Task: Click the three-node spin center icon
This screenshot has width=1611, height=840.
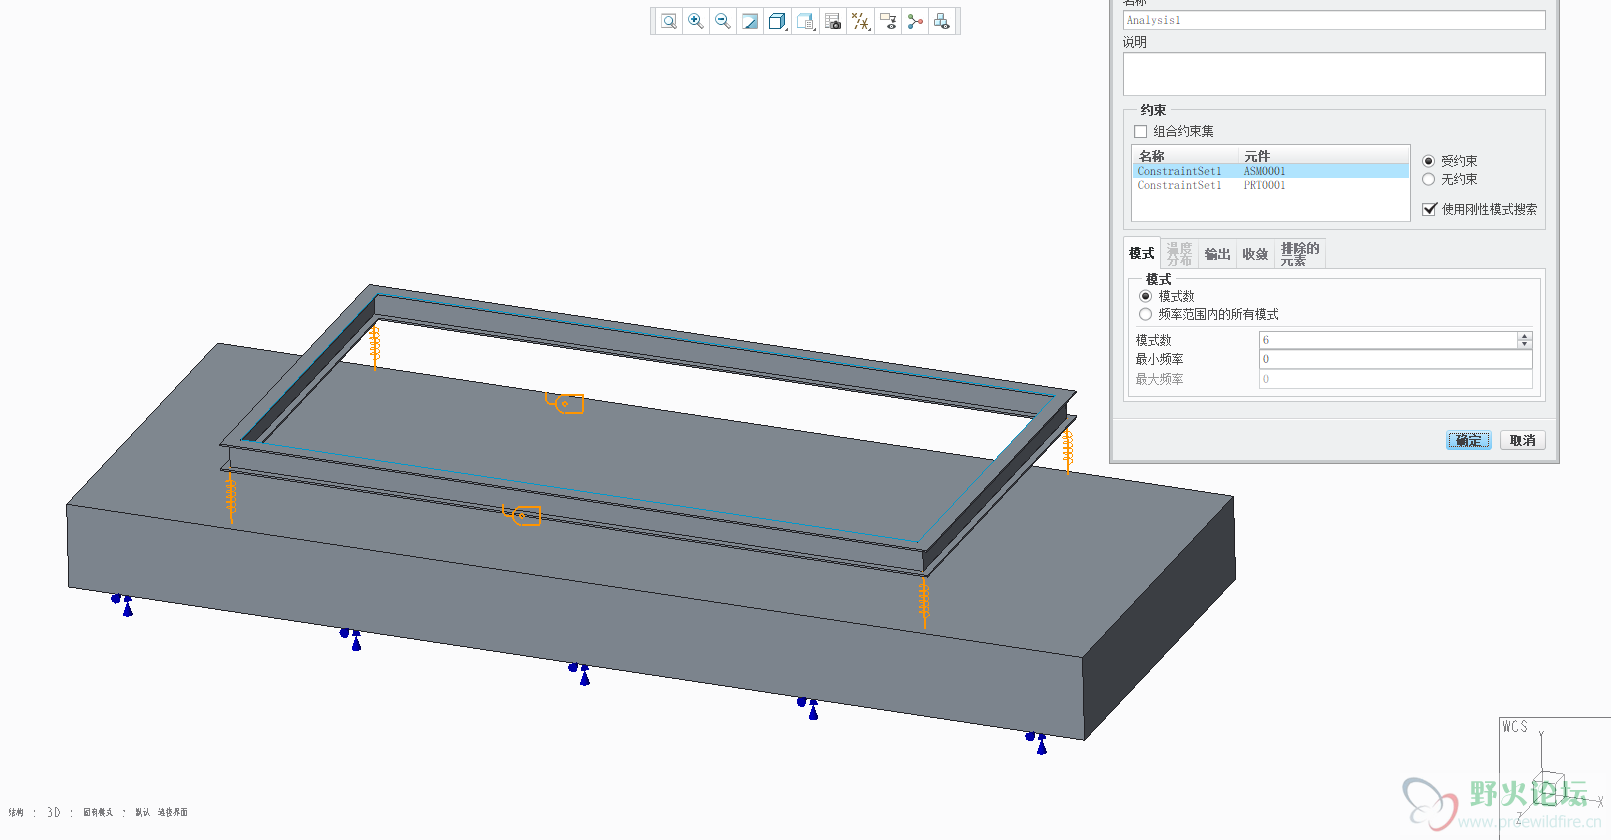Action: pyautogui.click(x=914, y=21)
